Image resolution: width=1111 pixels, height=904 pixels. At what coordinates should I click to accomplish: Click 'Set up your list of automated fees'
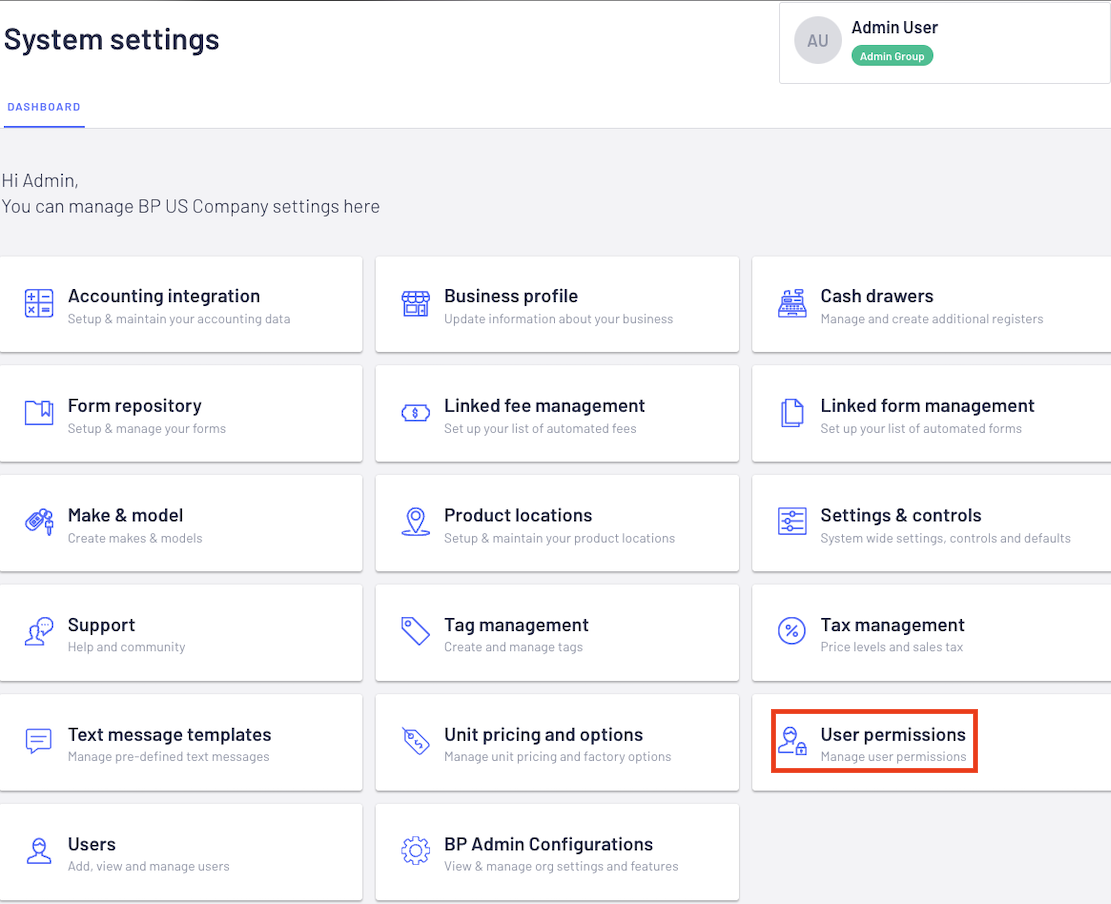pyautogui.click(x=540, y=429)
